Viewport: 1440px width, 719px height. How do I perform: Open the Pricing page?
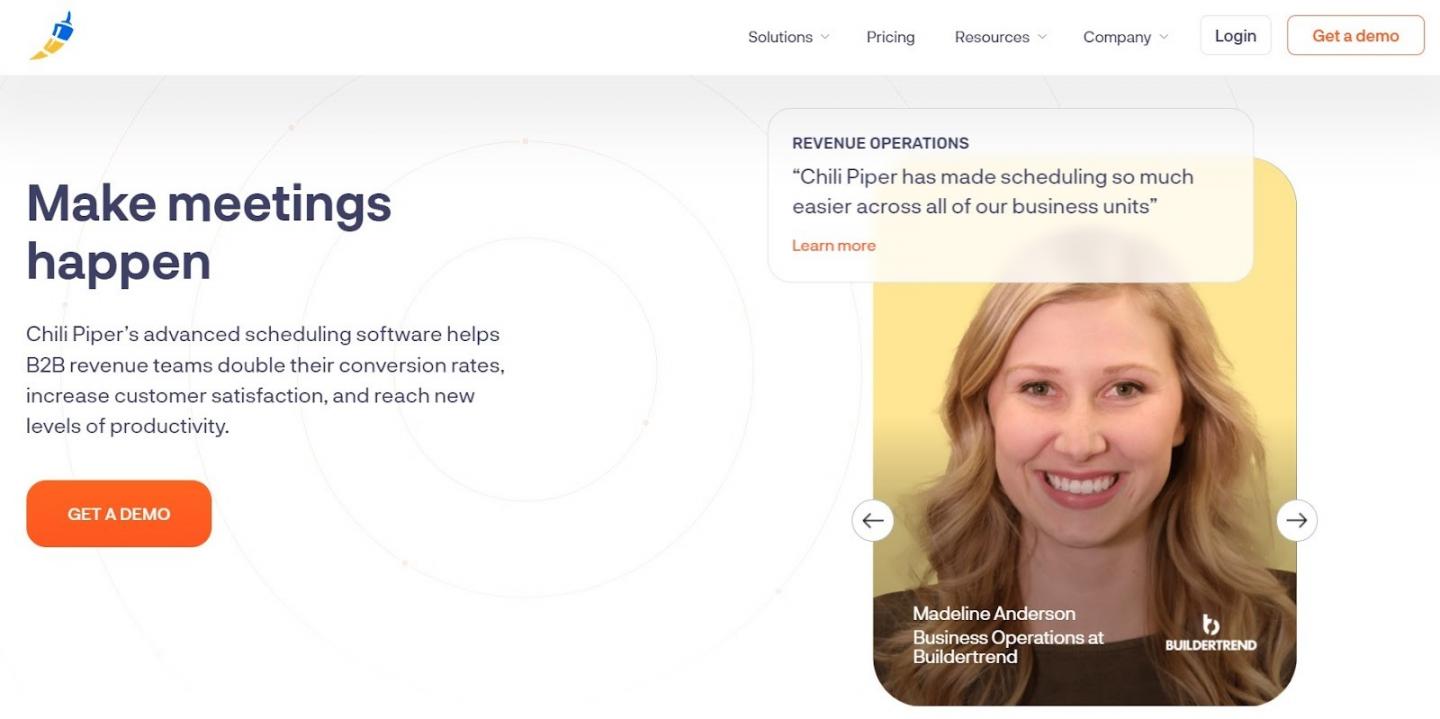890,37
